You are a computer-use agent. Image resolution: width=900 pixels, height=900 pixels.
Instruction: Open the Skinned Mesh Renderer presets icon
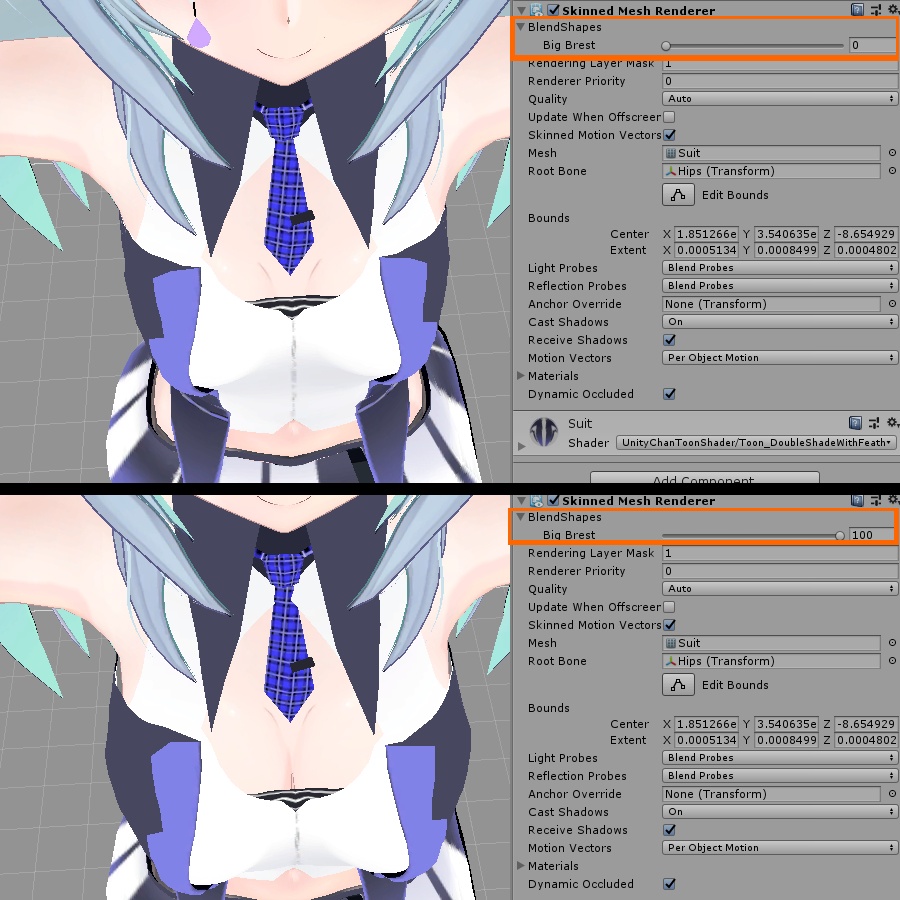point(875,10)
